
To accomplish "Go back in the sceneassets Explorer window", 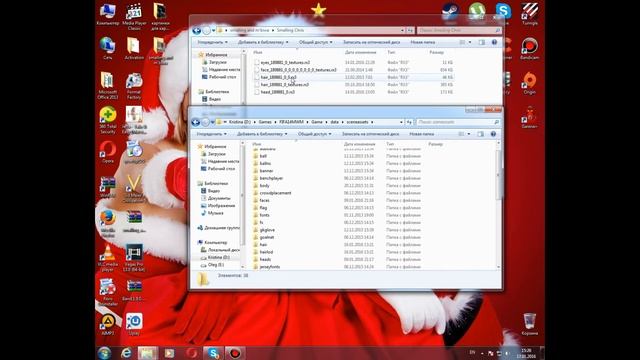I will [x=196, y=122].
